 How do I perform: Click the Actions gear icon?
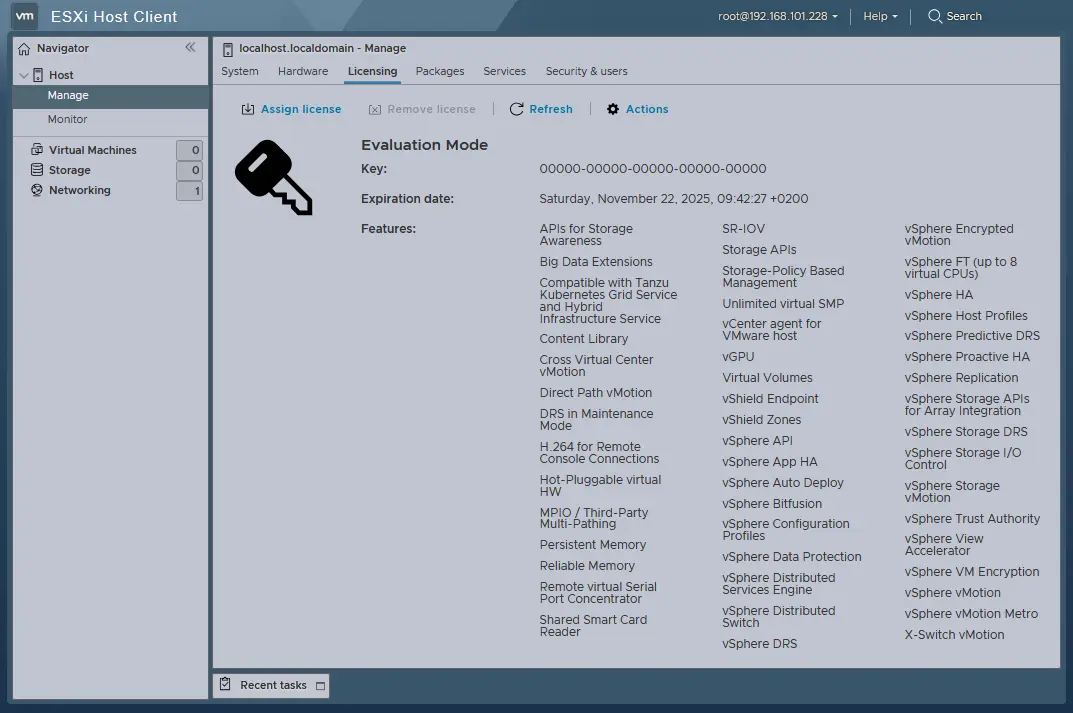613,109
